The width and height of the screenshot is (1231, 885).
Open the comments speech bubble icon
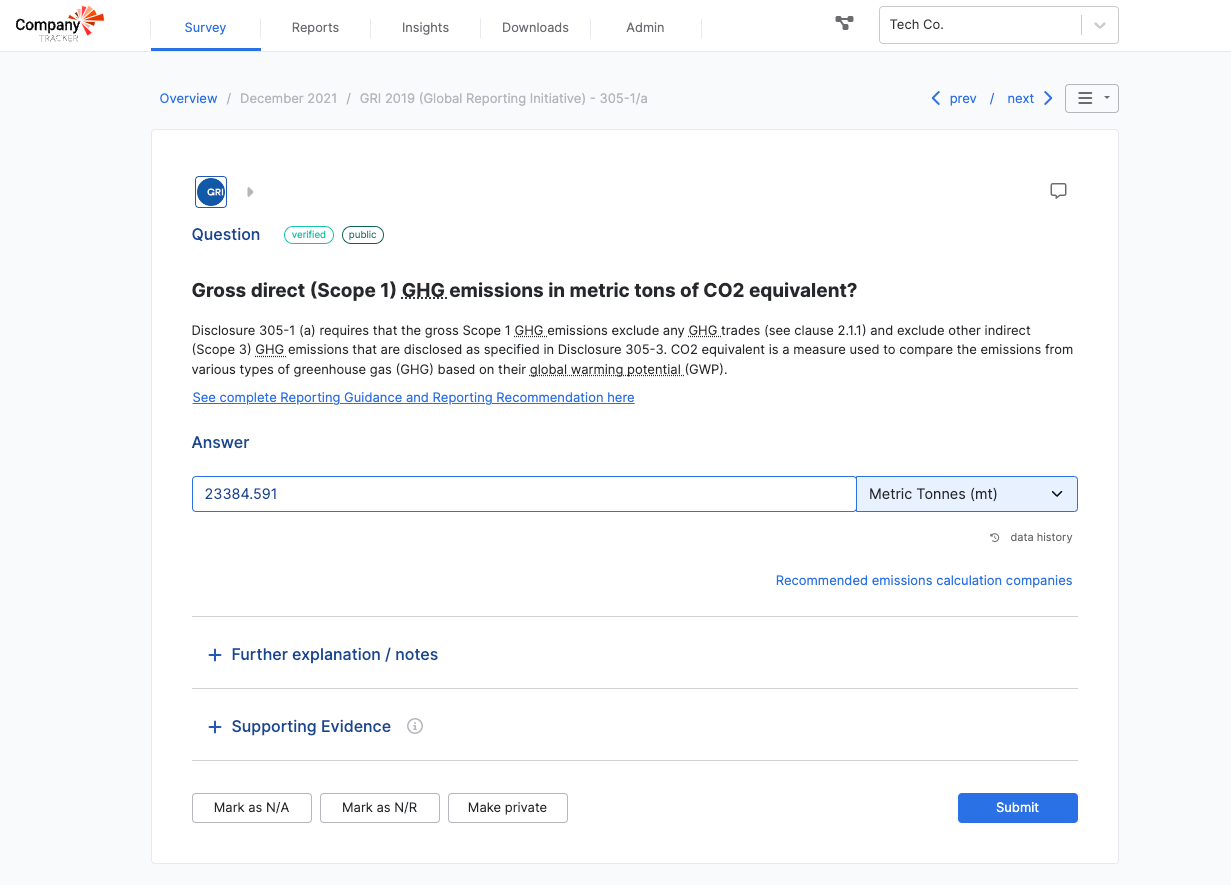tap(1058, 191)
